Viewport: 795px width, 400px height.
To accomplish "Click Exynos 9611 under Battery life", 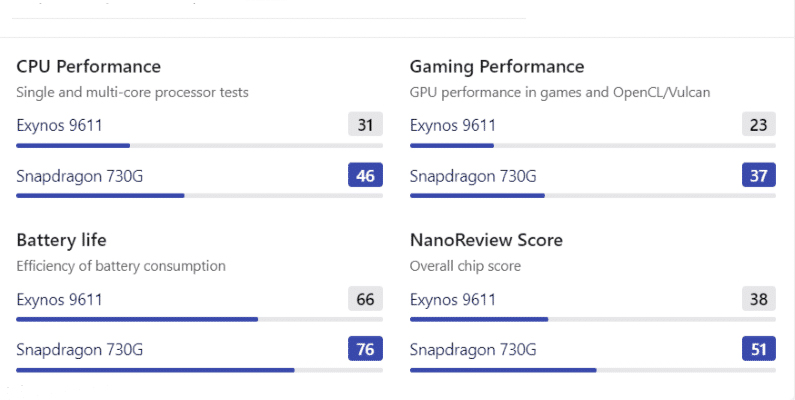I will pyautogui.click(x=59, y=299).
